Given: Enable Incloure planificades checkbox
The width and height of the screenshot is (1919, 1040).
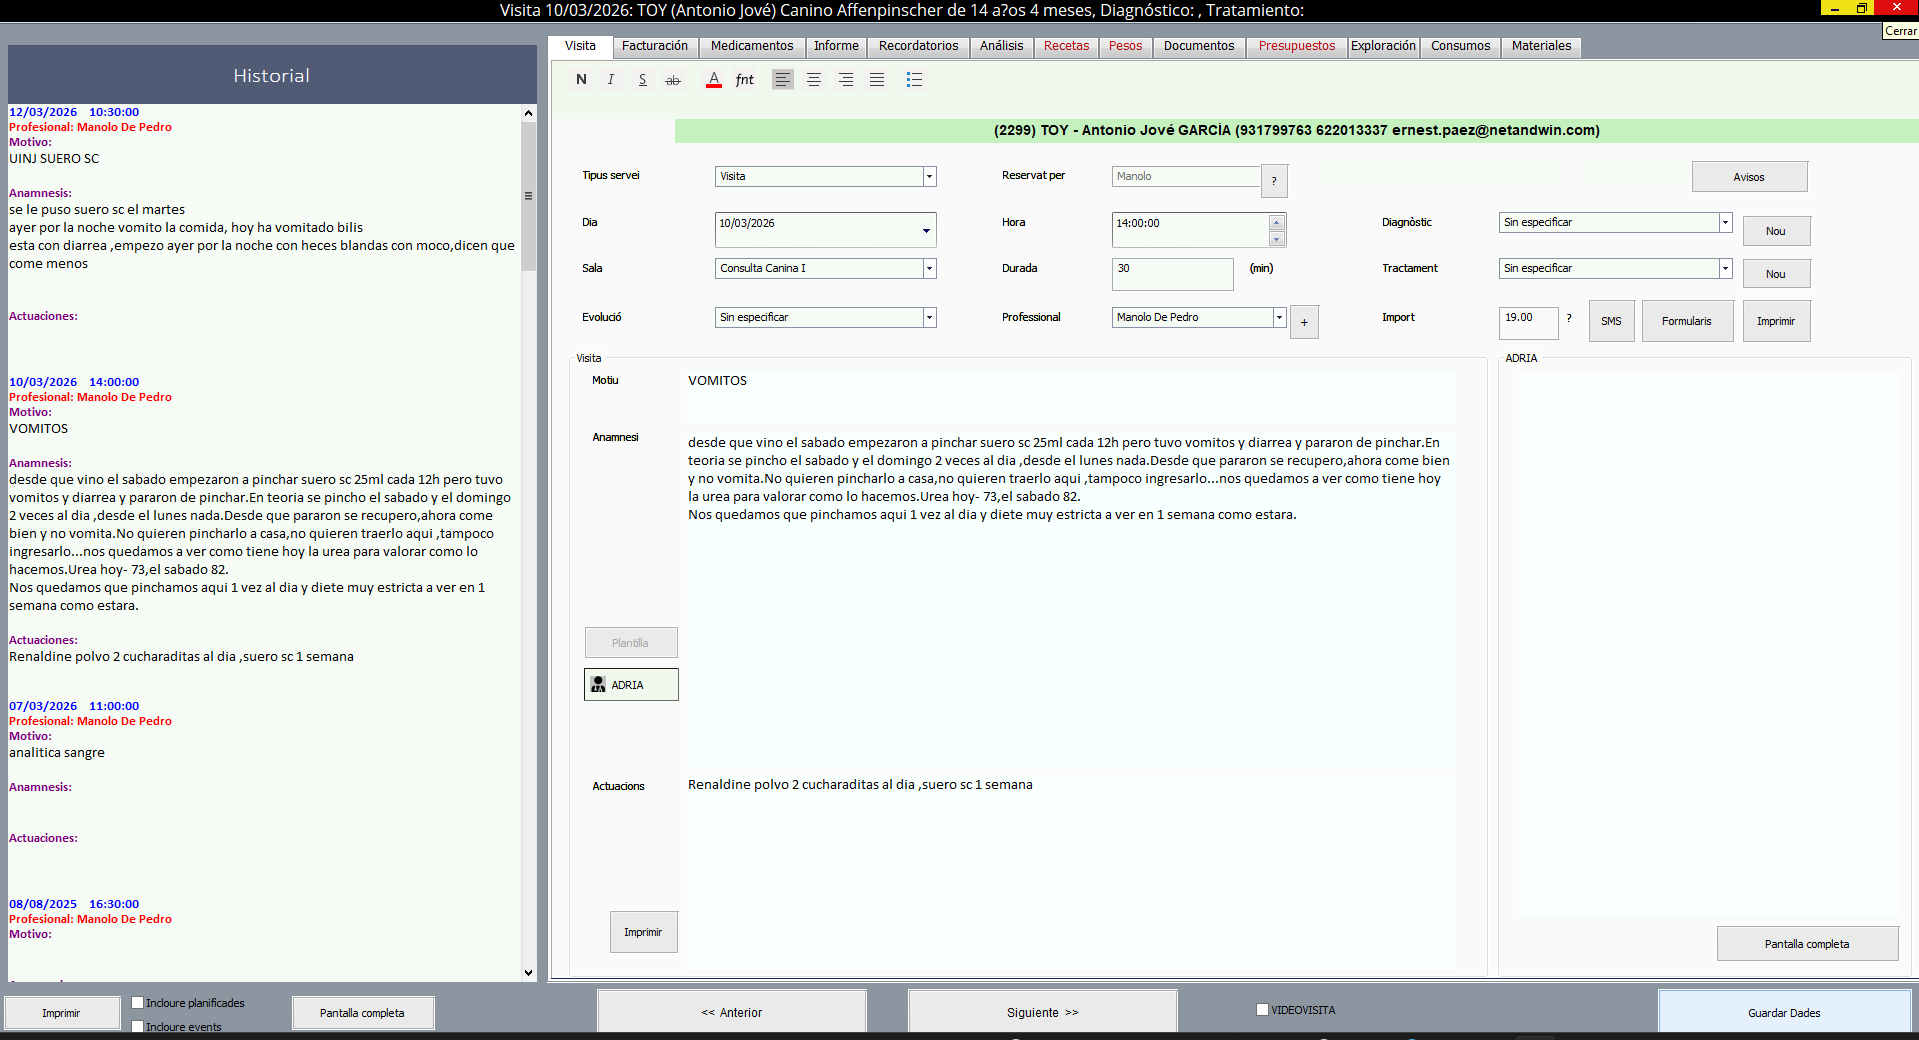Looking at the screenshot, I should [x=138, y=1002].
